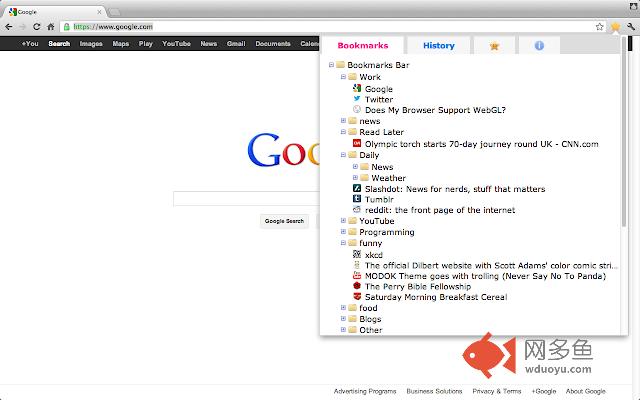The width and height of the screenshot is (640, 400).
Task: Expand the food folder
Action: click(343, 307)
